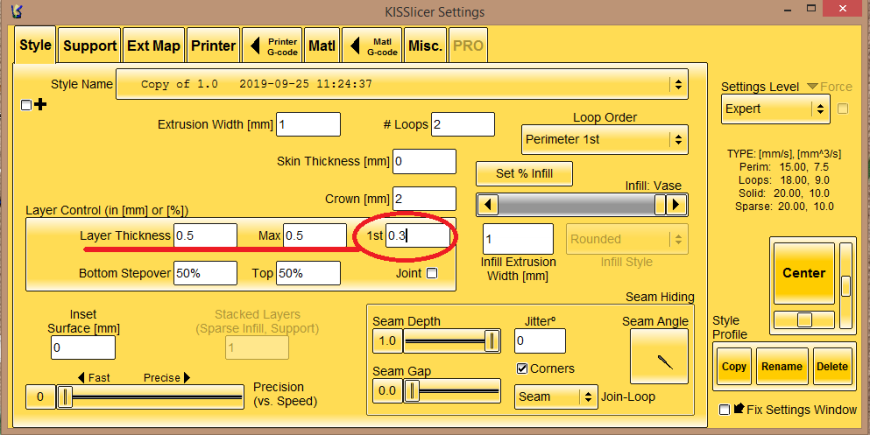Click the 1st layer thickness field

pos(417,235)
